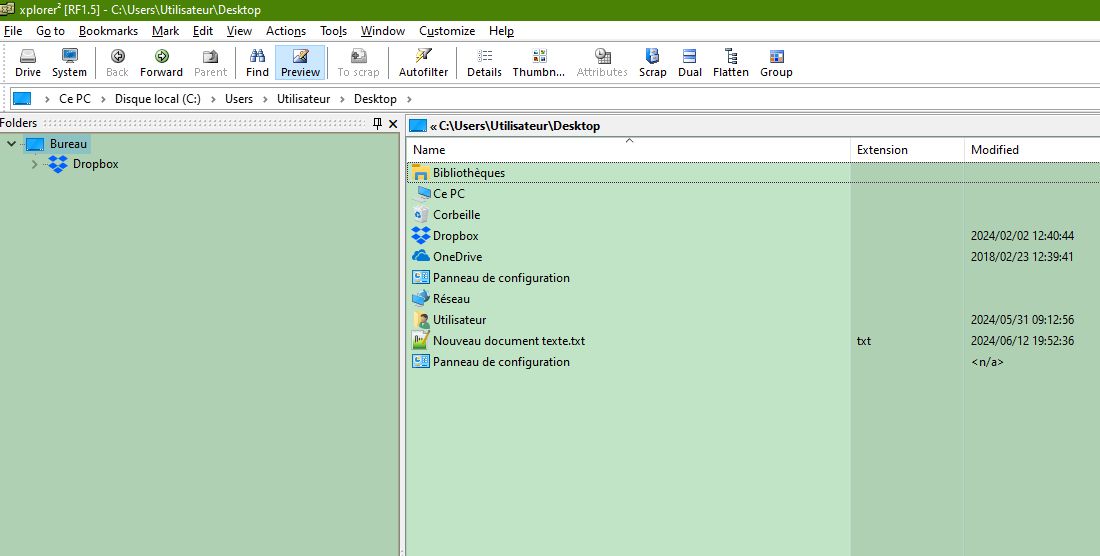Go Forward using the toolbar arrow

[x=161, y=62]
